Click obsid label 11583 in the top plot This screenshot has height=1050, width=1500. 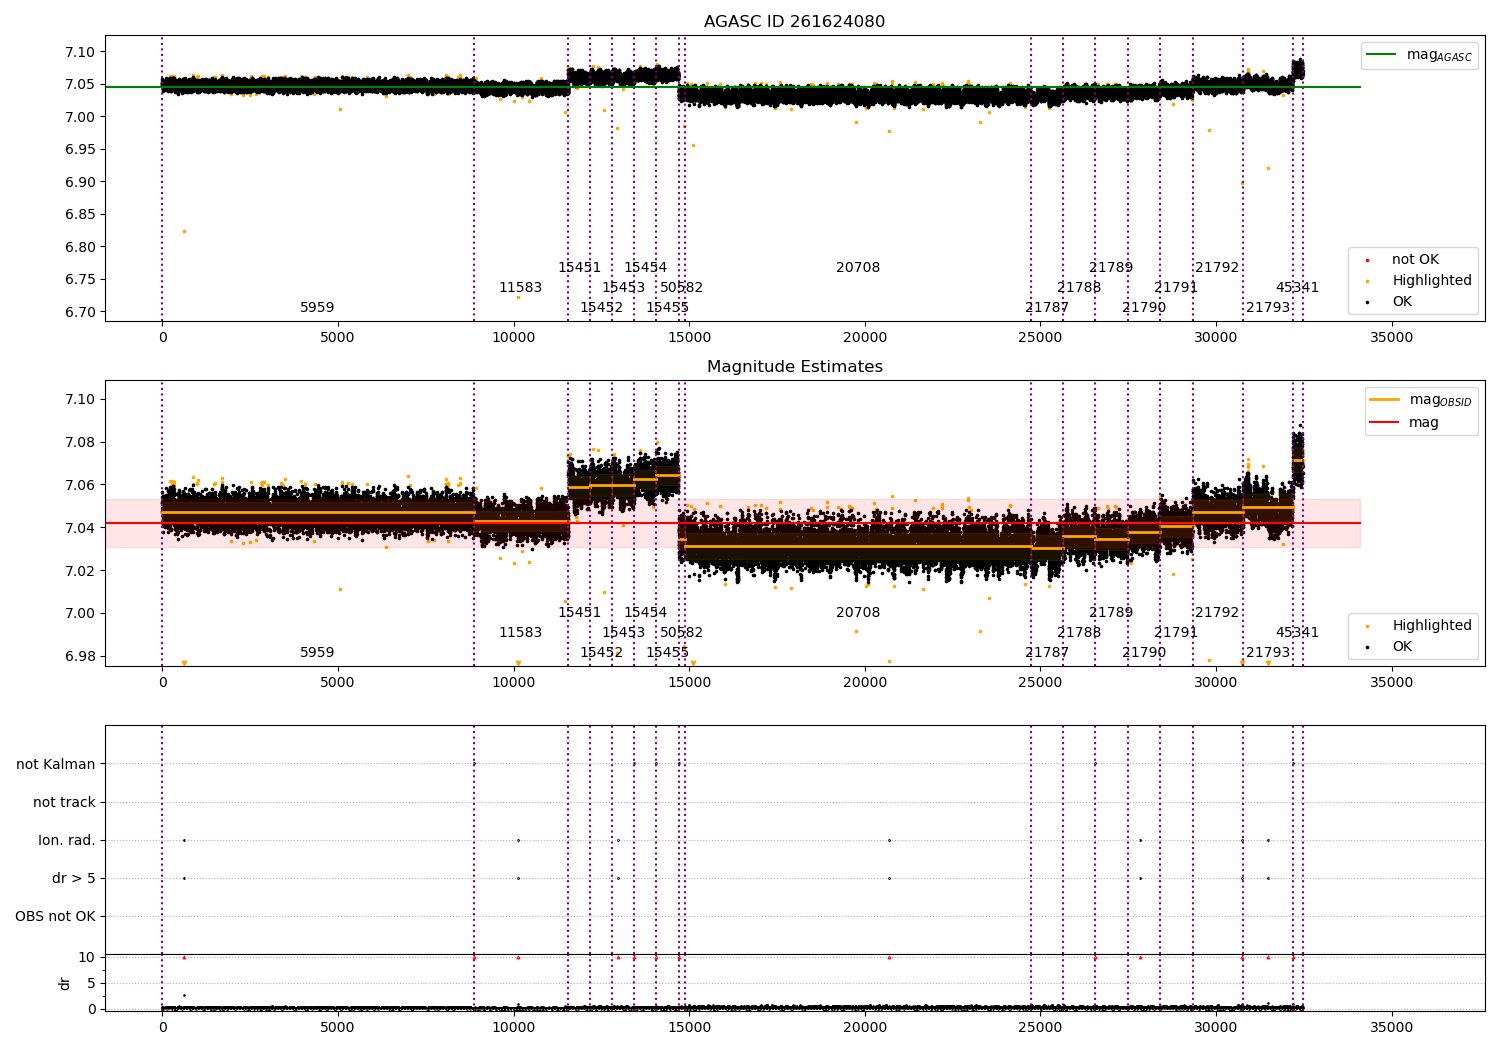520,288
